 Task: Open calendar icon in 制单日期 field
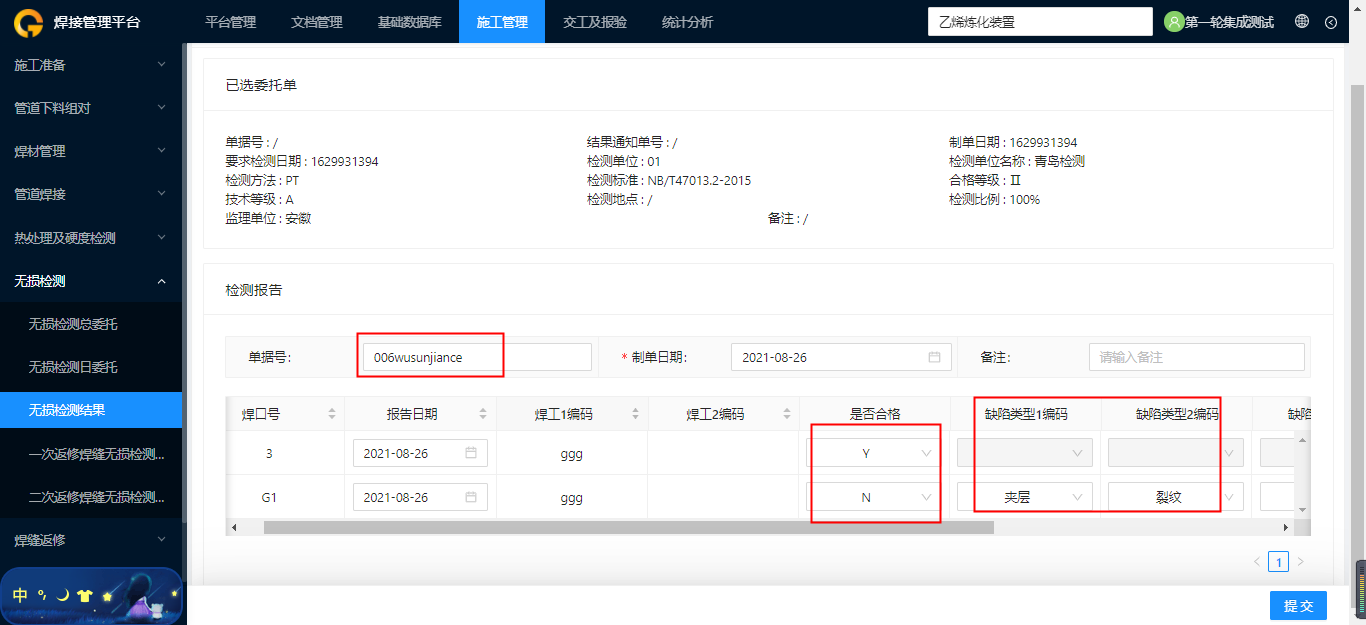[x=935, y=357]
